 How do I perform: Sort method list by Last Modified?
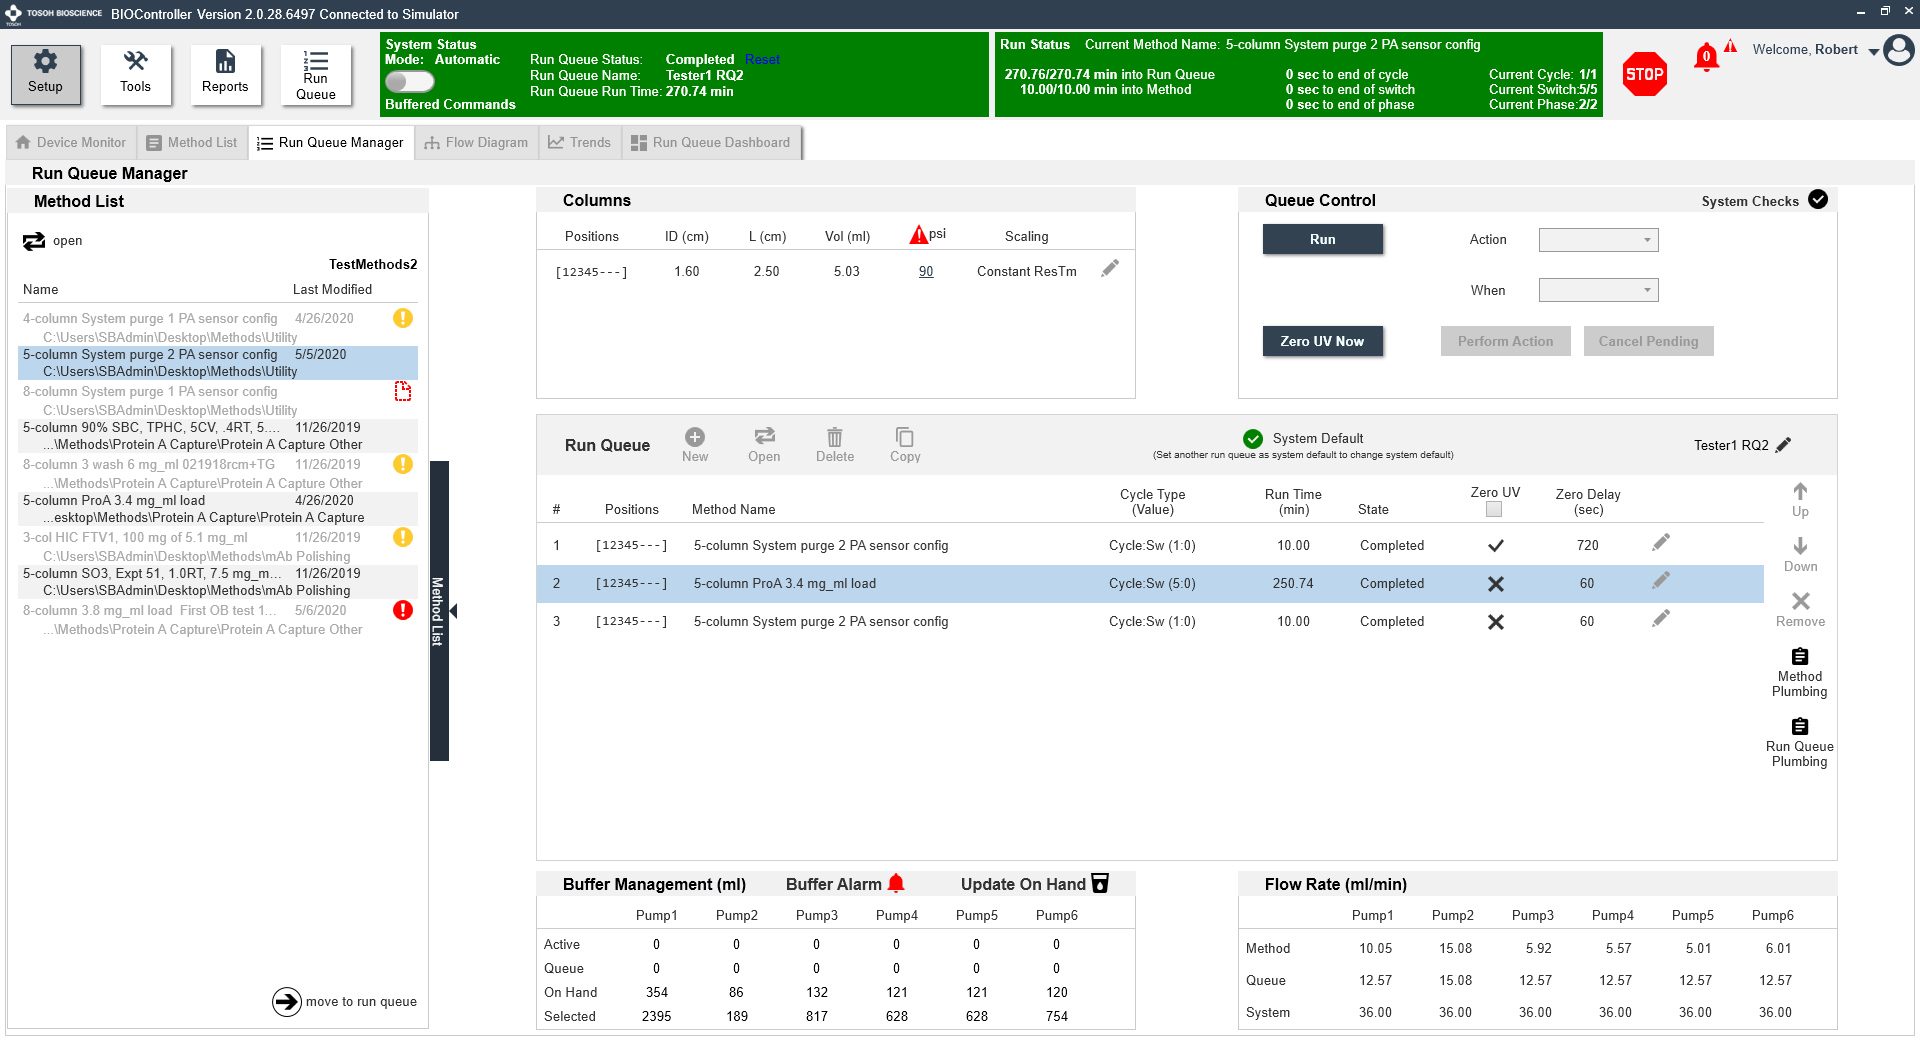[x=332, y=290]
